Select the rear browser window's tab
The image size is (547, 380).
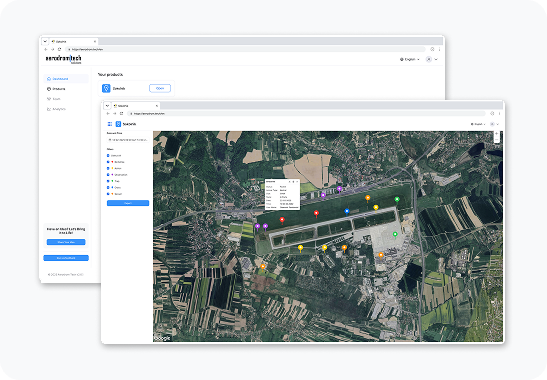(x=74, y=41)
